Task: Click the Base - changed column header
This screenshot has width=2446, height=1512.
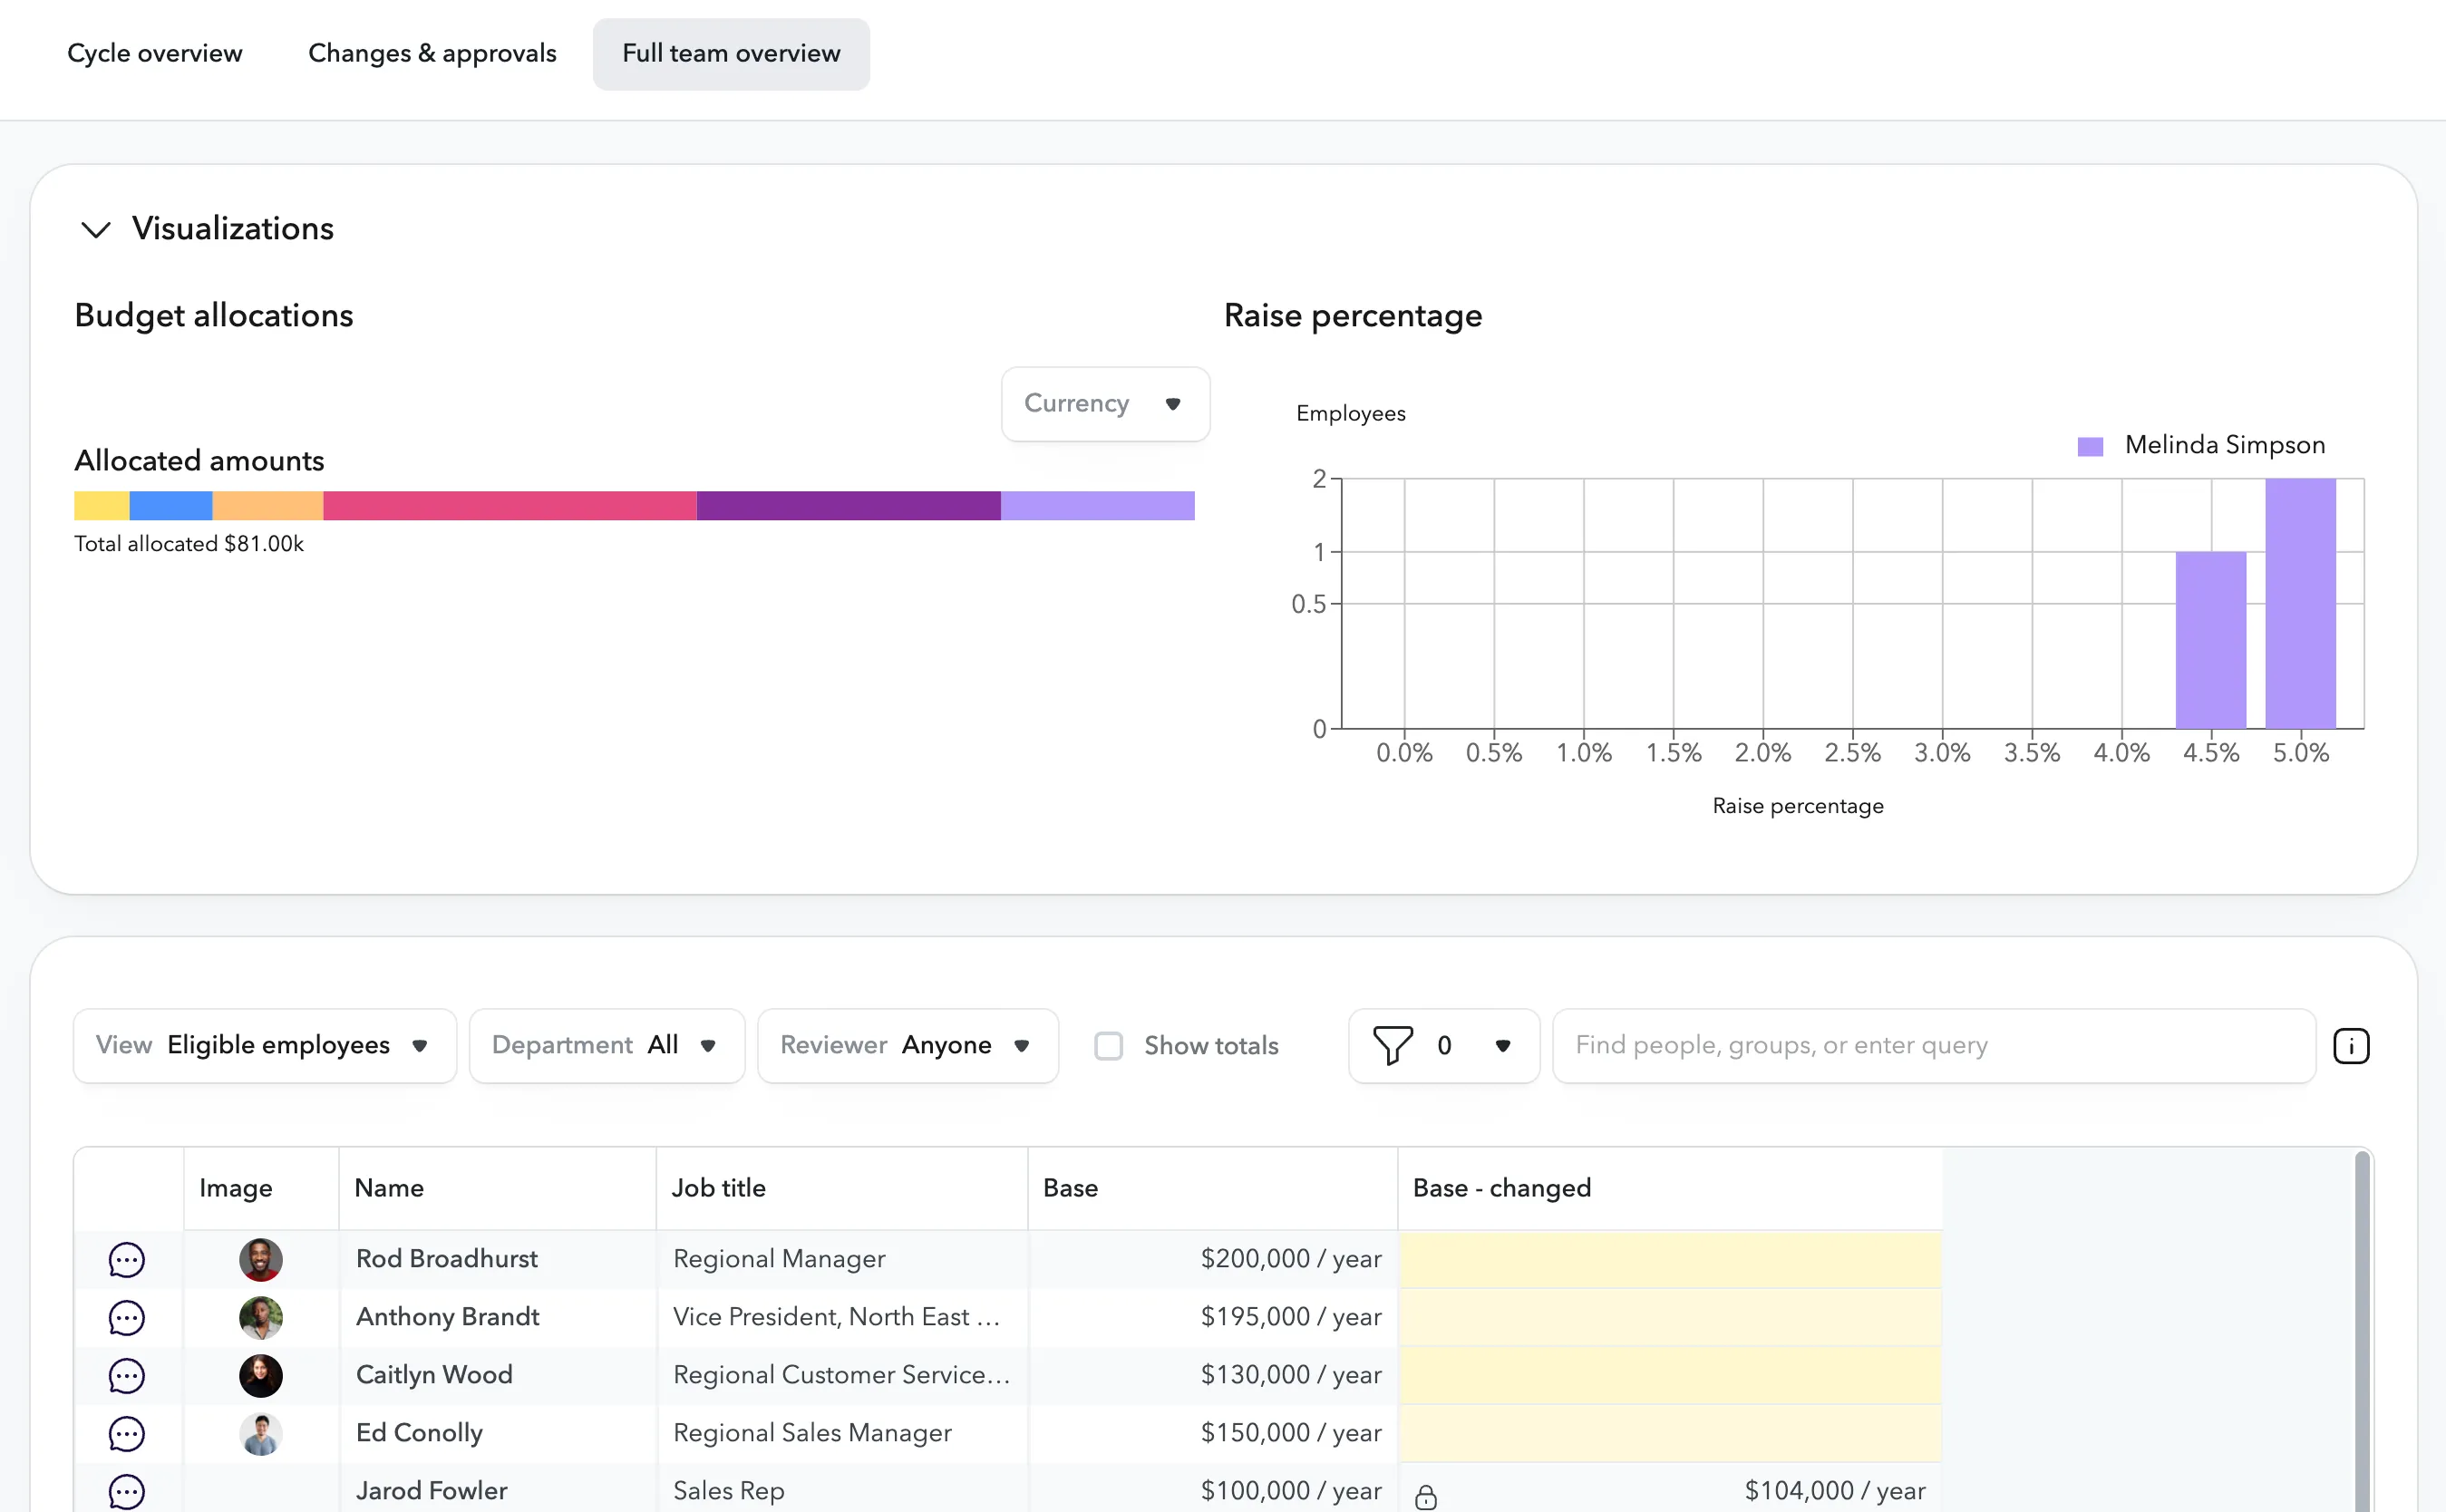Action: coord(1670,1189)
